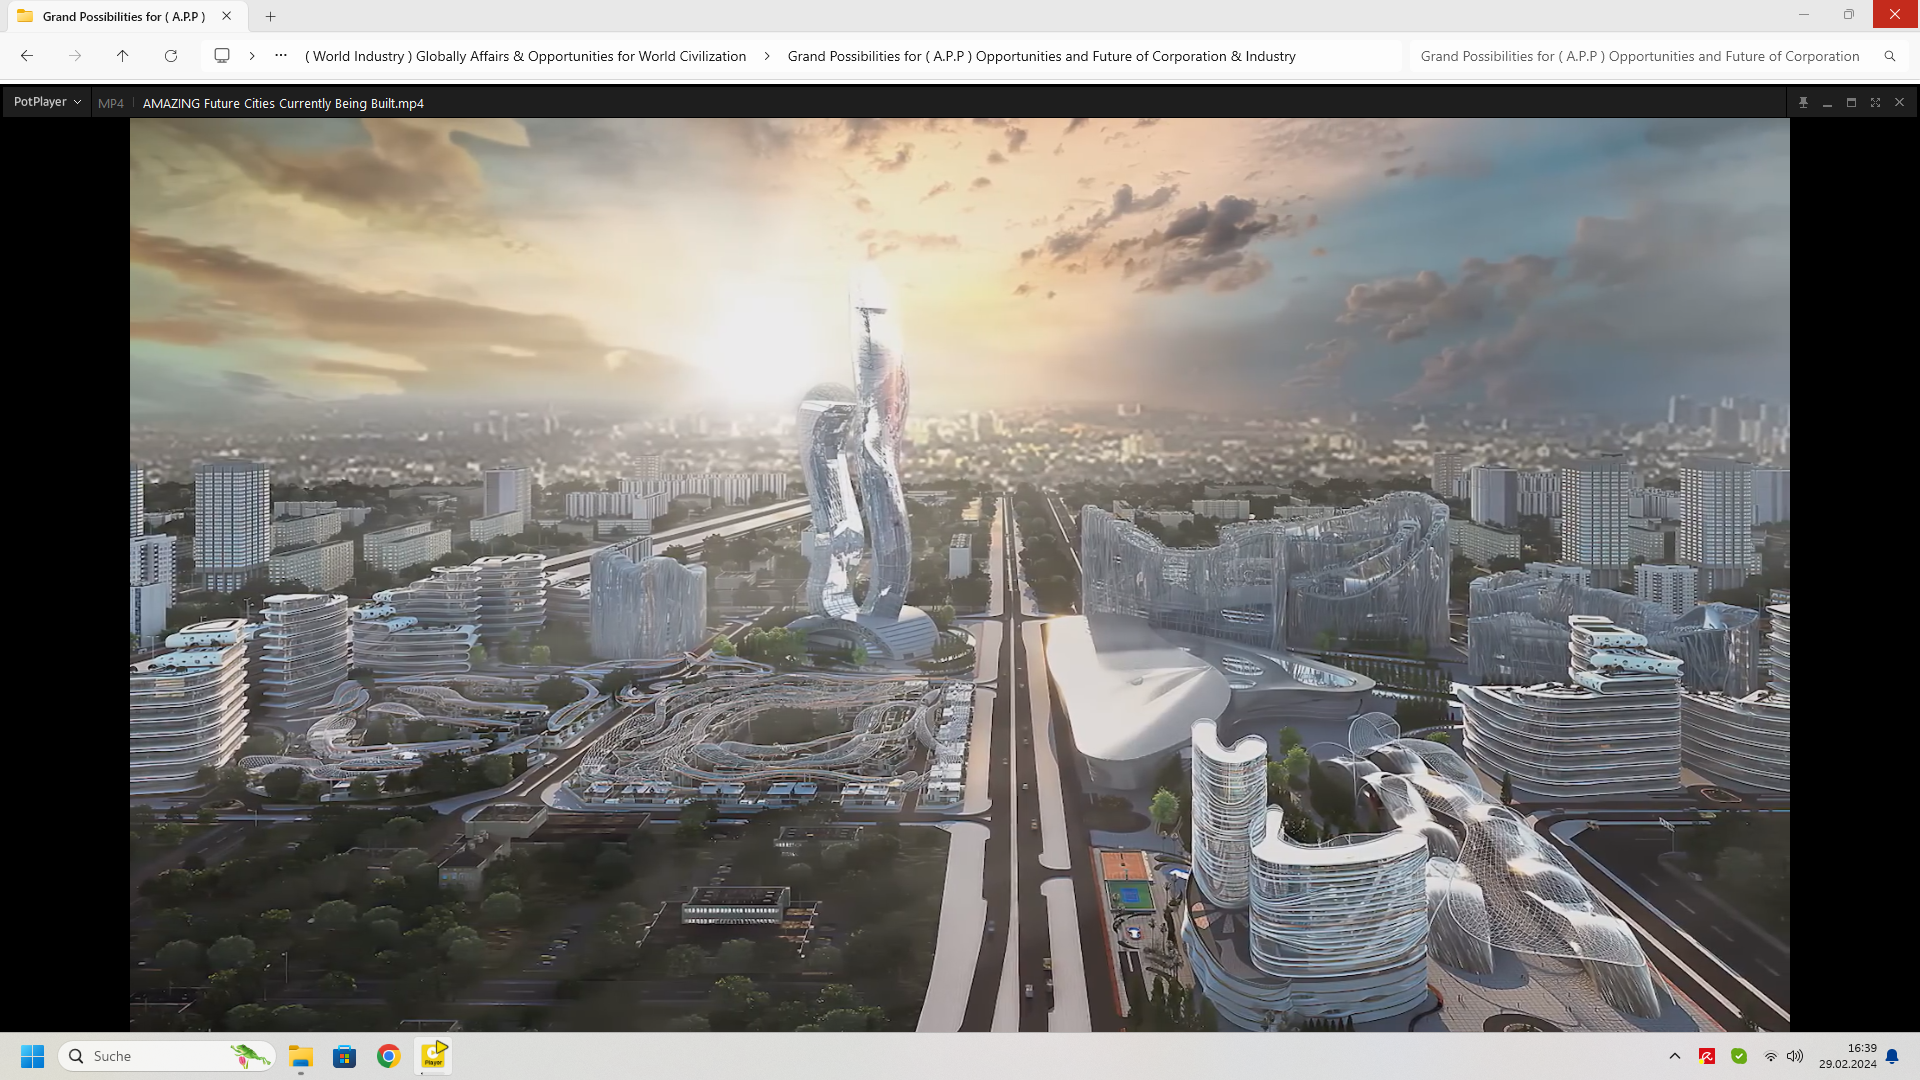The image size is (1920, 1080).
Task: Go forward in File Explorer
Action: tap(75, 56)
